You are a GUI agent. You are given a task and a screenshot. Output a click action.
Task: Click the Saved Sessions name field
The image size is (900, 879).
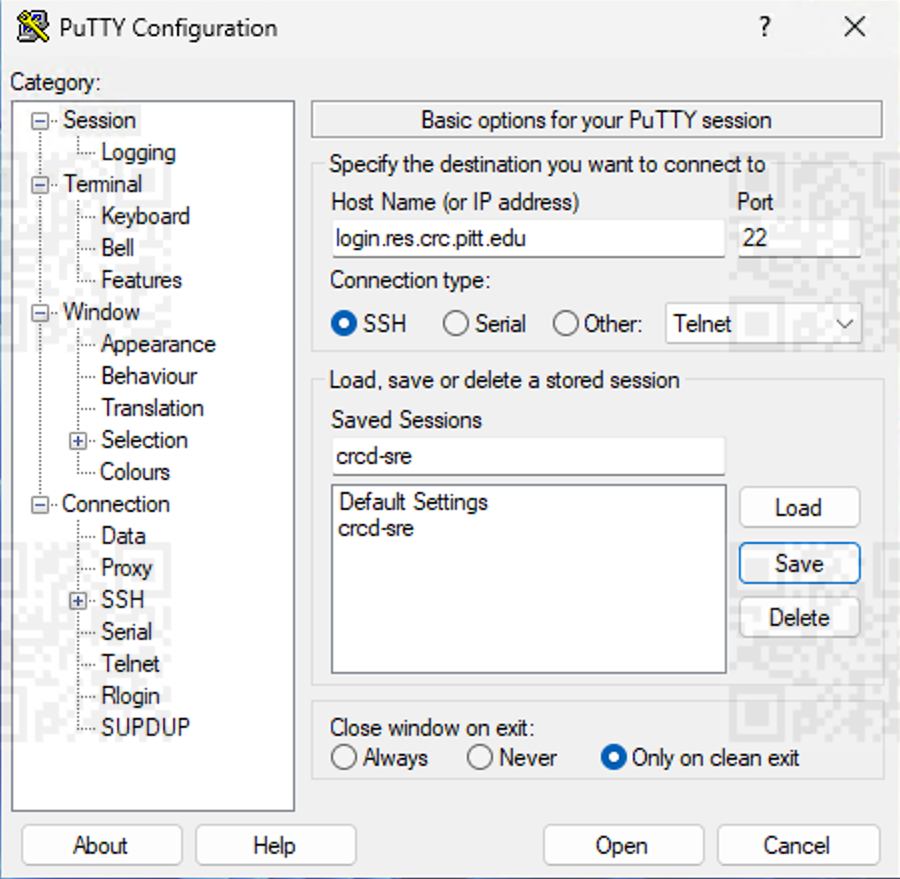tap(528, 456)
